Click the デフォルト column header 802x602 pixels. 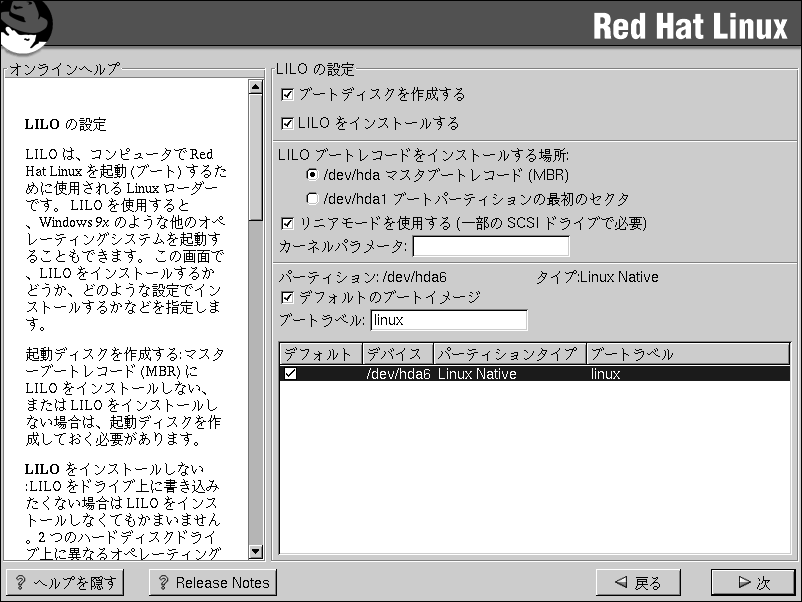click(x=319, y=355)
